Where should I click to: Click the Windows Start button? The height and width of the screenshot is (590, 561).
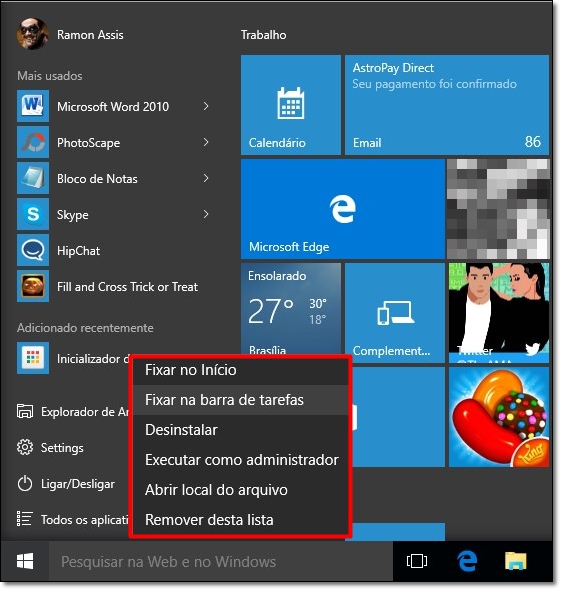pos(25,561)
